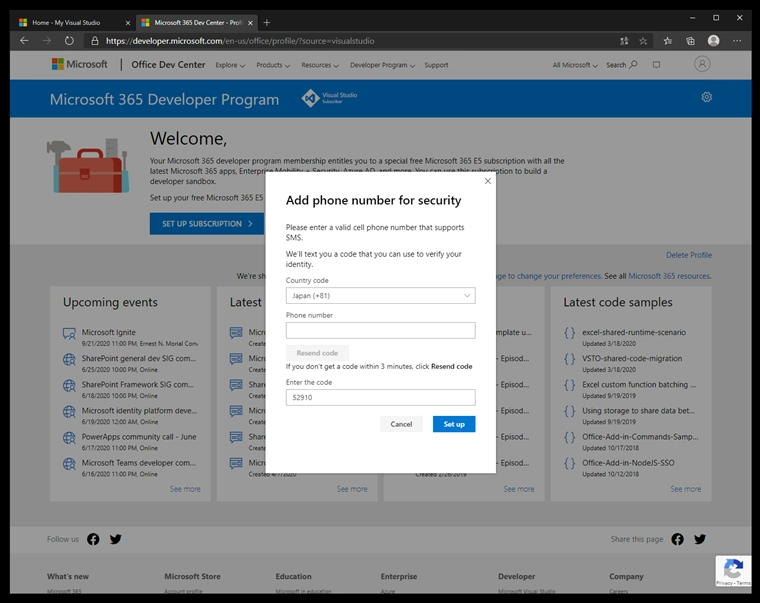Focus the Phone number input field

click(380, 331)
